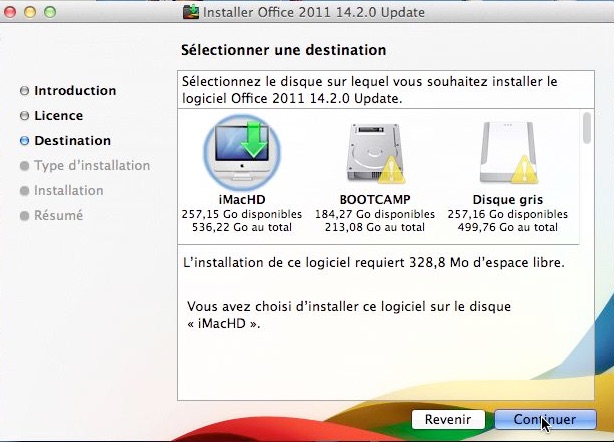Viewport: 614px width, 442px height.
Task: Zoom the window with green button
Action: click(50, 12)
